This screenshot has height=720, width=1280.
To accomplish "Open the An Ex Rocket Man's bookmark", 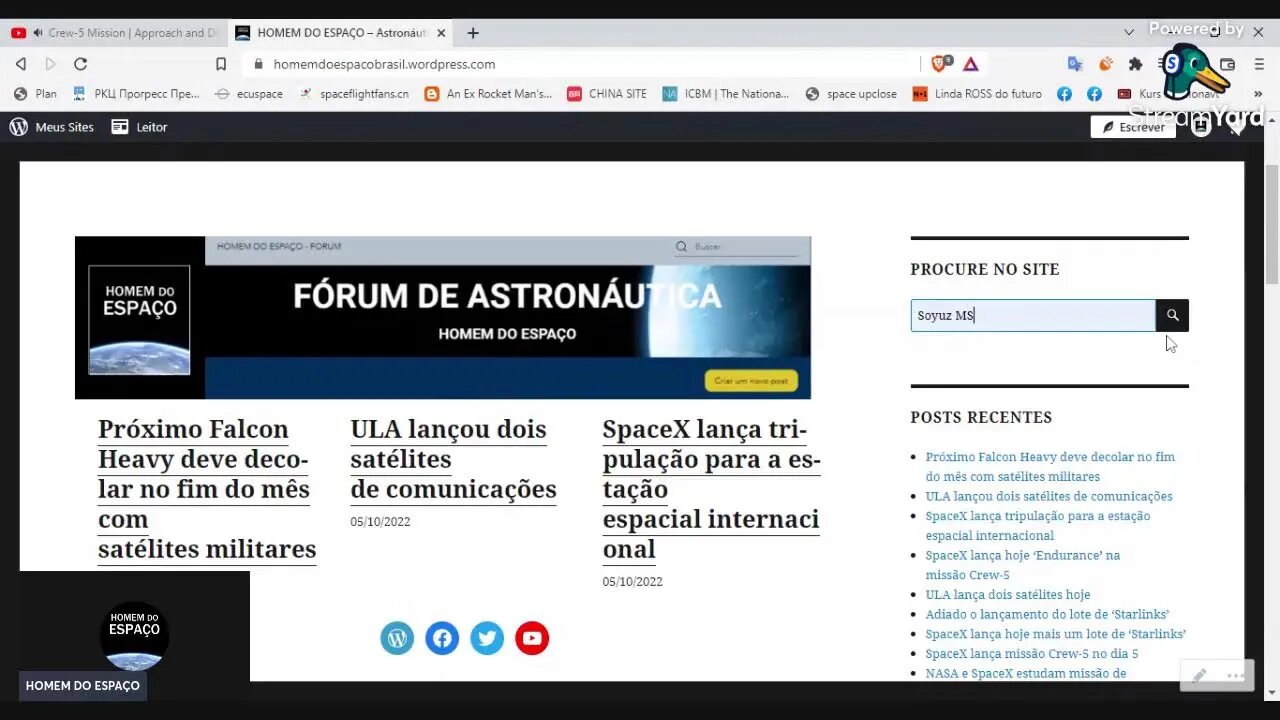I will coord(488,94).
